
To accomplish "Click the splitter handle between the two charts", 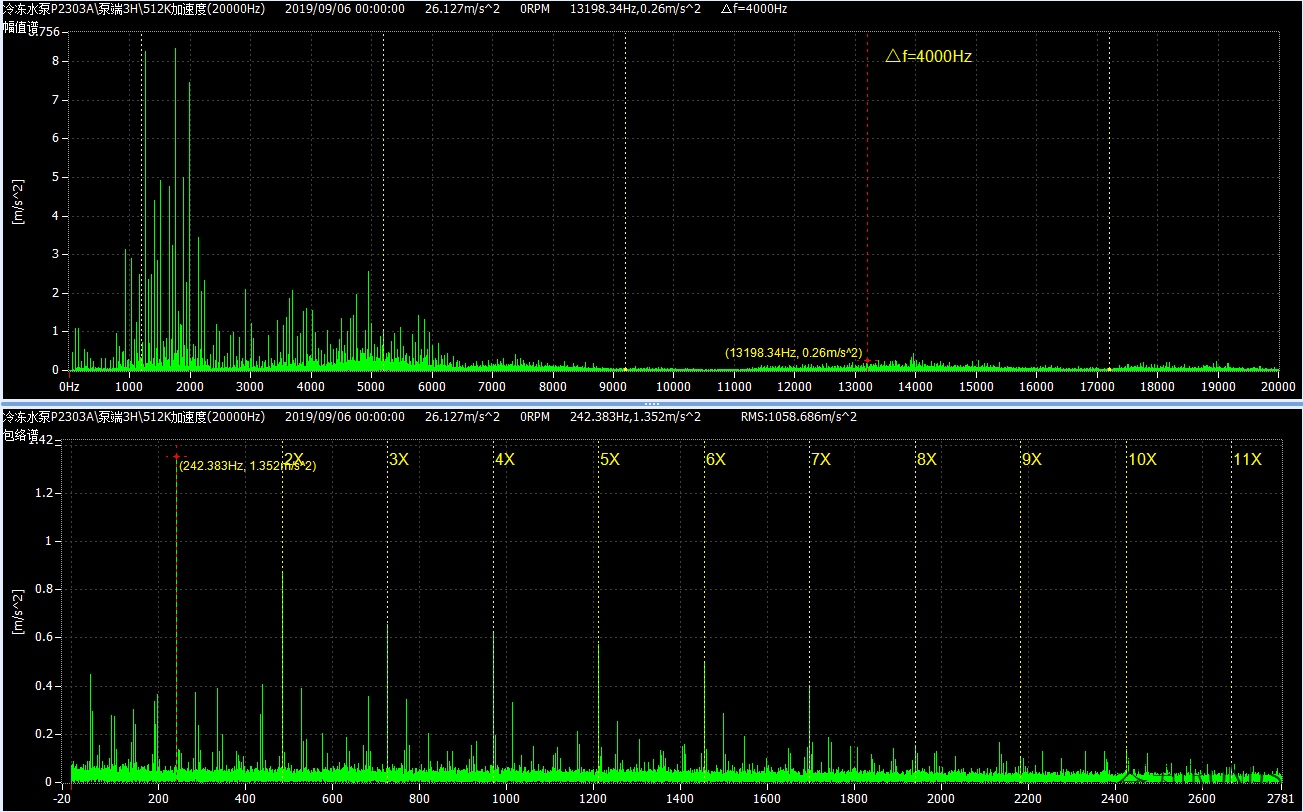I will (x=651, y=403).
